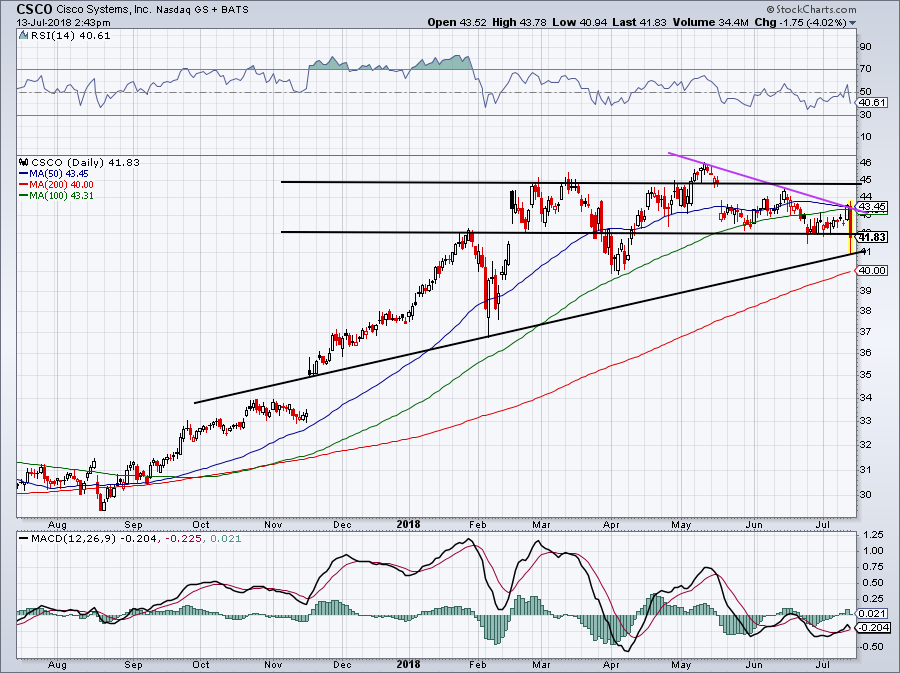
Task: Click the Dec label on the MACD panel date axis
Action: (342, 665)
